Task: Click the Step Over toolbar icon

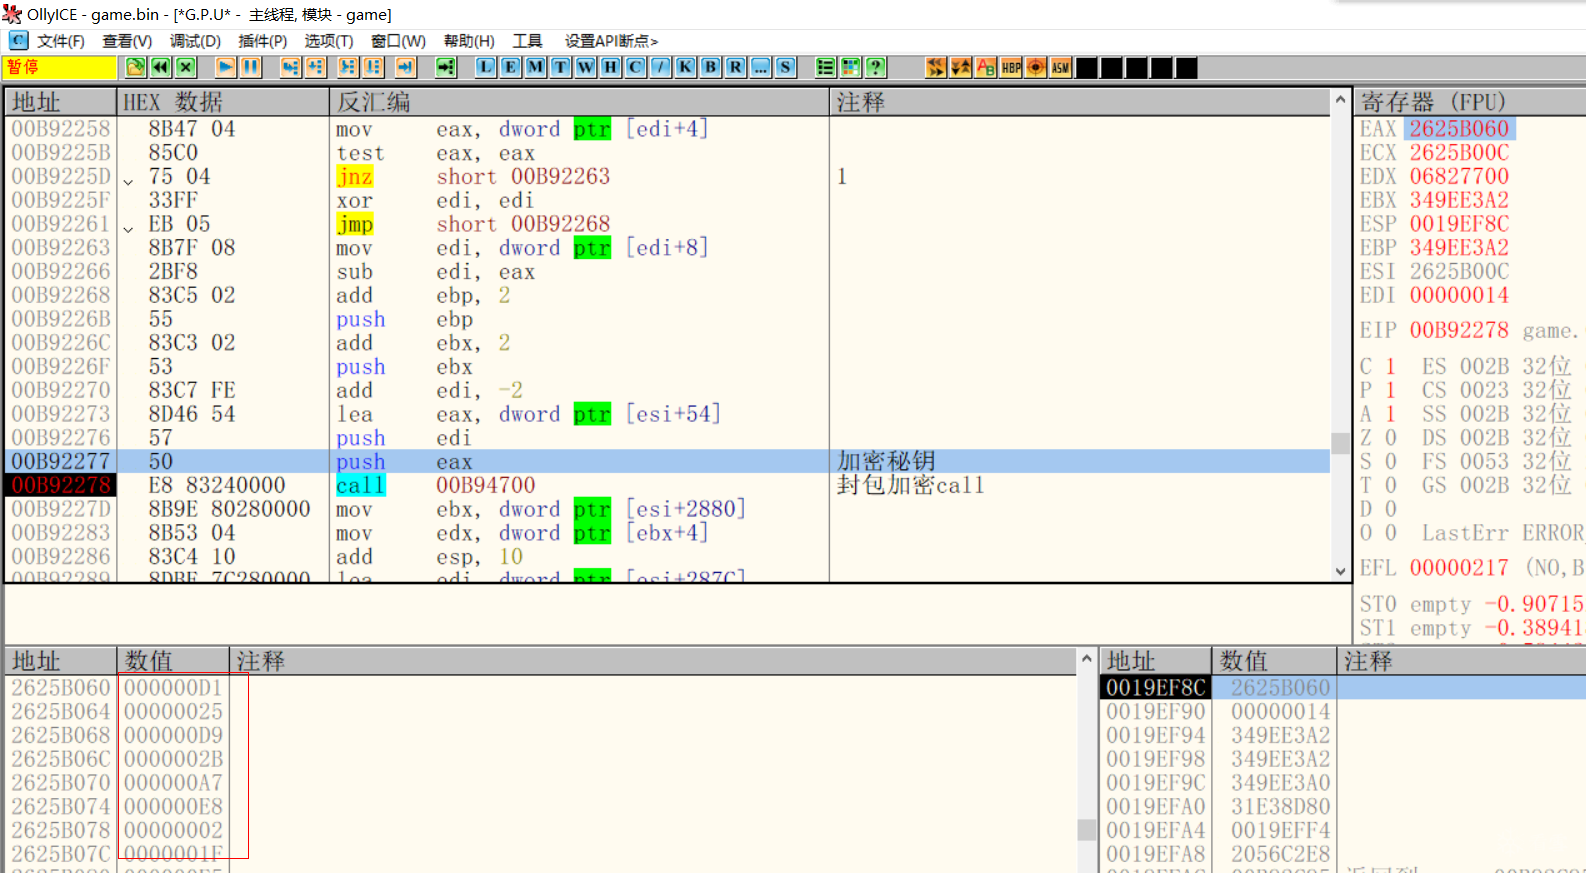Action: click(x=316, y=67)
